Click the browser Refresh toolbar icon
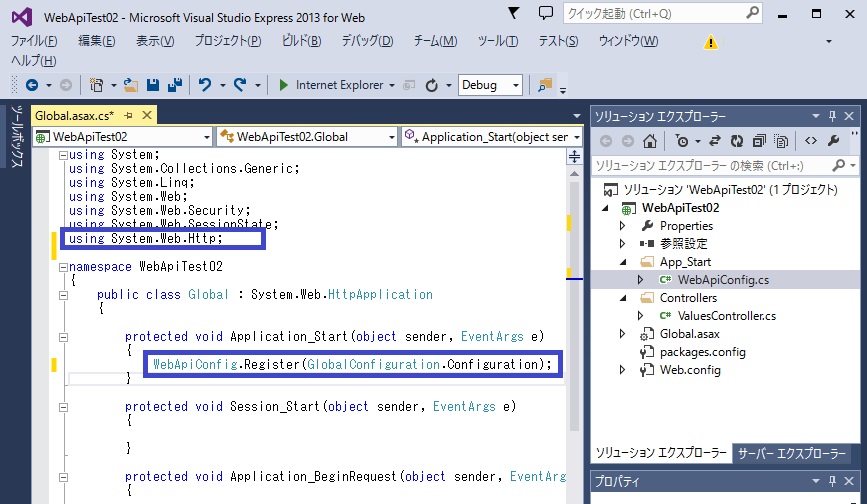The image size is (867, 504). [x=432, y=85]
